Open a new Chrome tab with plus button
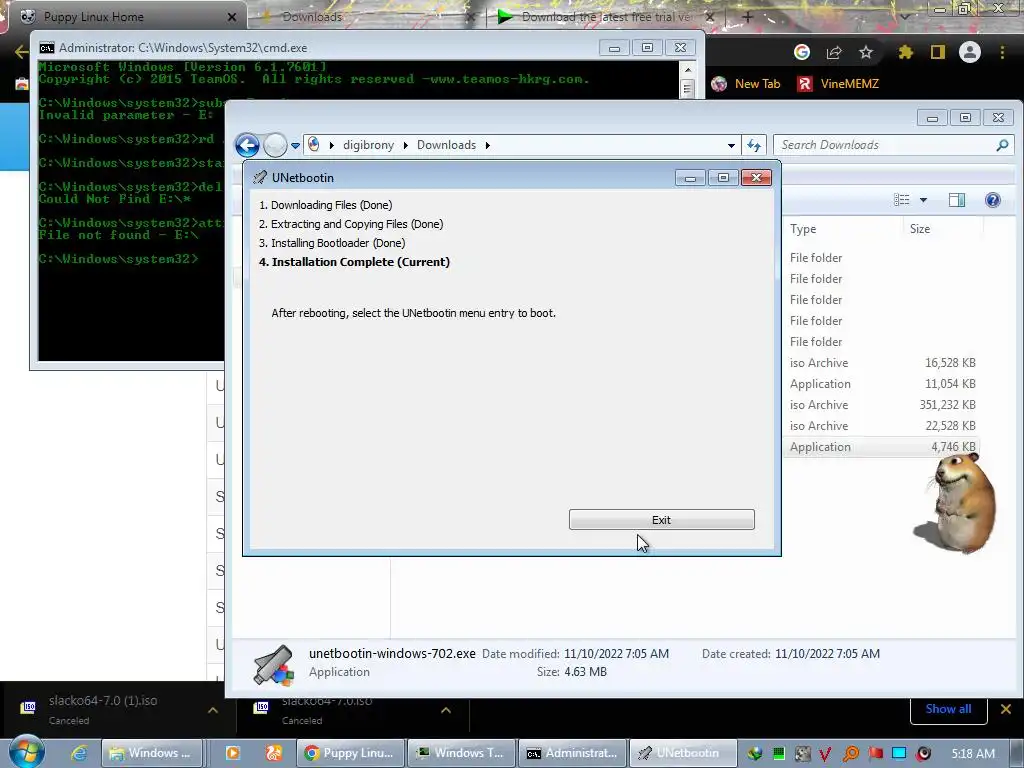Viewport: 1024px width, 768px height. (x=748, y=17)
